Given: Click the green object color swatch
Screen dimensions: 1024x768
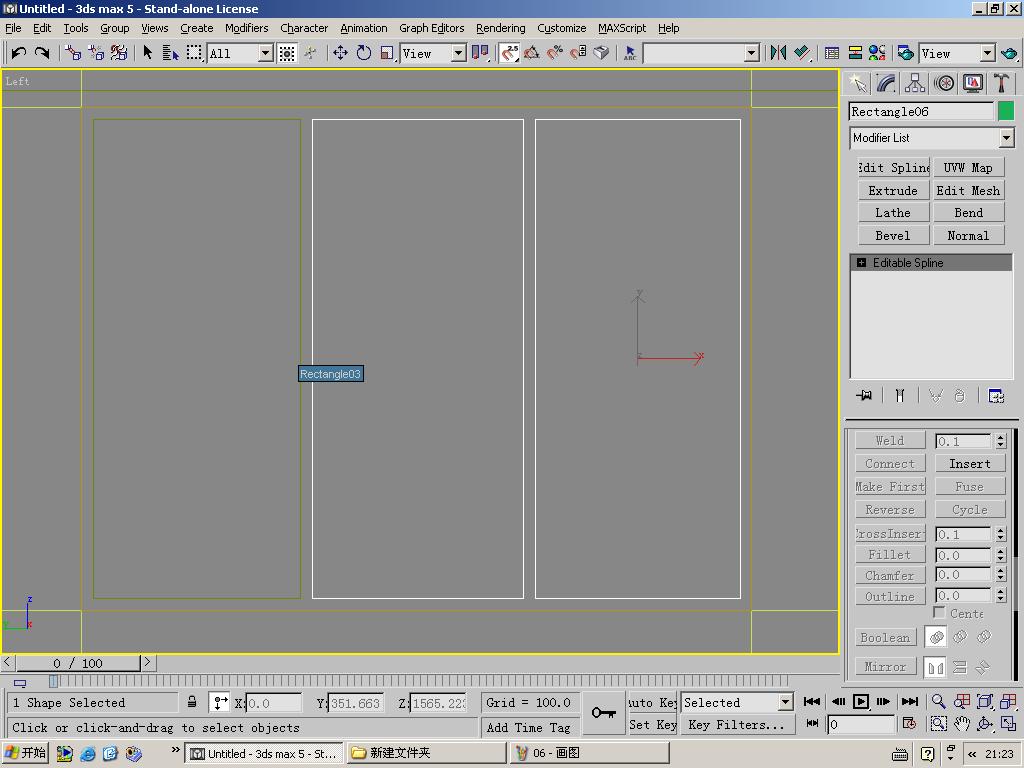Looking at the screenshot, I should 1006,111.
